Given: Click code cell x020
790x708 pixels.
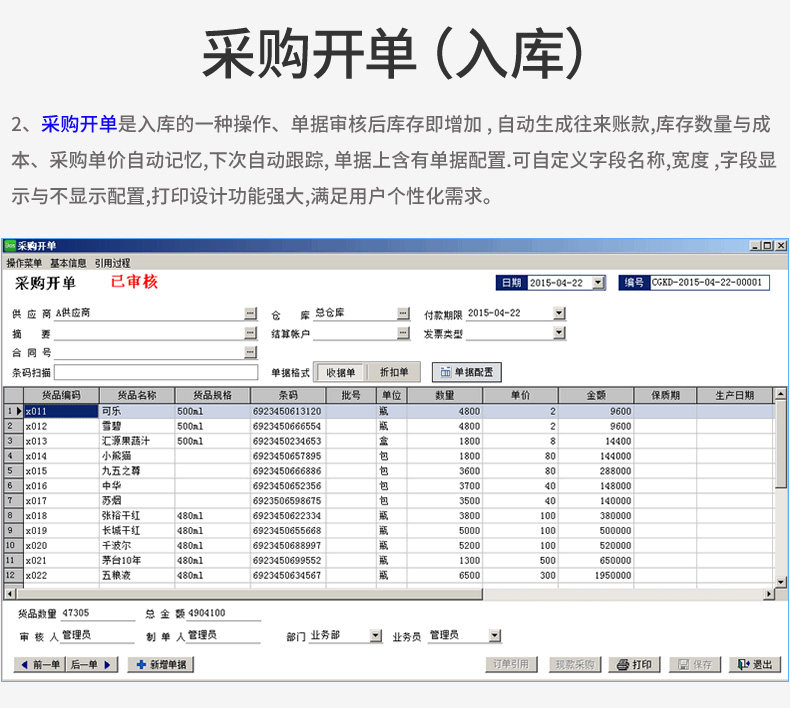Looking at the screenshot, I should [x=61, y=546].
